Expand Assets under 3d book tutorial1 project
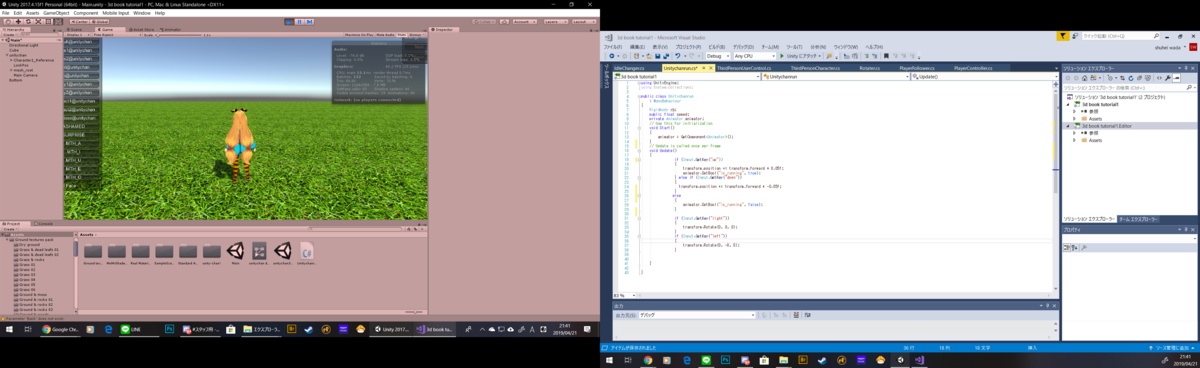Image resolution: width=1200 pixels, height=368 pixels. coord(1074,118)
